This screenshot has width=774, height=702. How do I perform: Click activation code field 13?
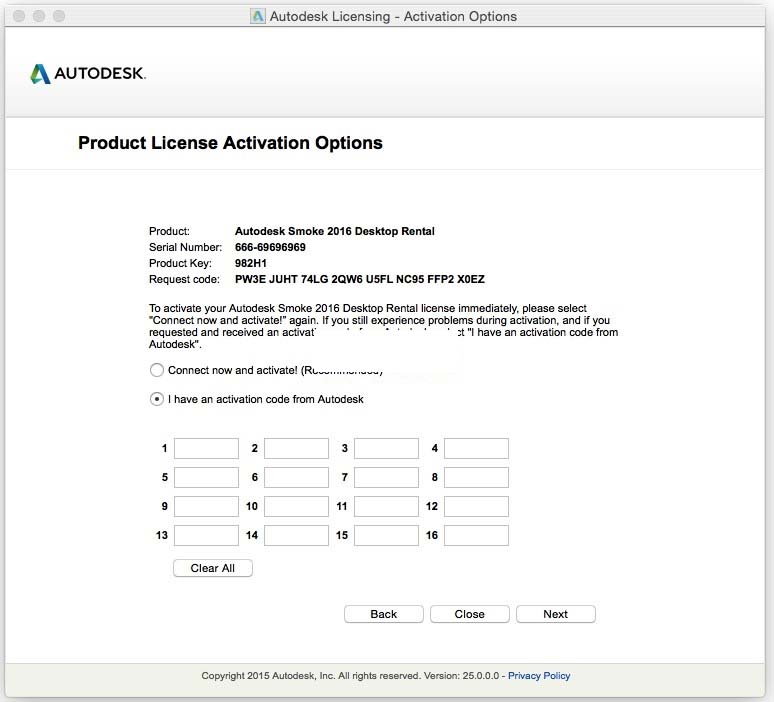tap(206, 536)
